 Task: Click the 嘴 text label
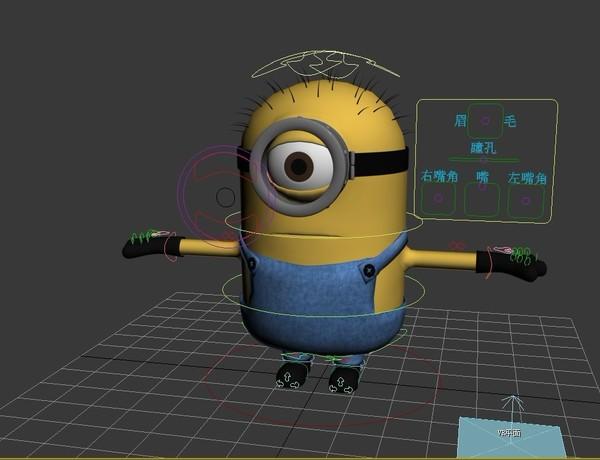(483, 176)
